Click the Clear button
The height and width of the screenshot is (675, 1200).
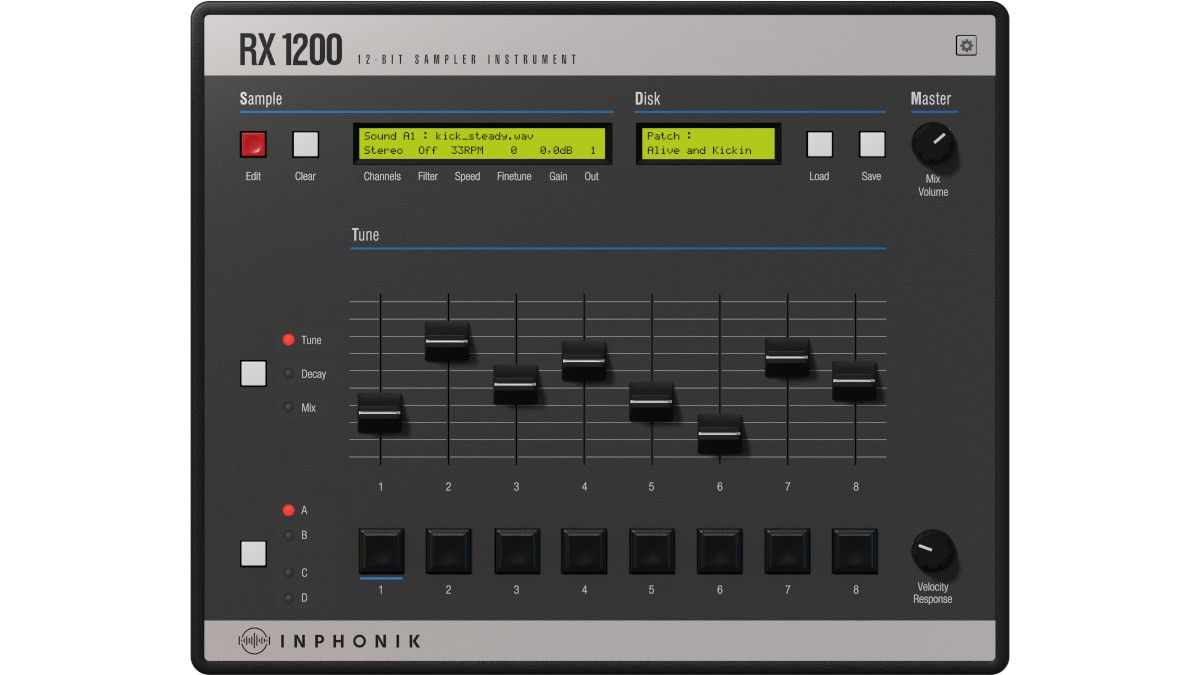(x=304, y=144)
